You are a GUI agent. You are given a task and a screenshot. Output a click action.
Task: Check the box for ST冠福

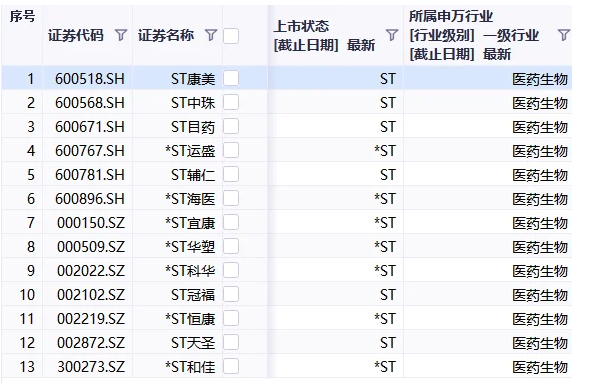point(231,294)
